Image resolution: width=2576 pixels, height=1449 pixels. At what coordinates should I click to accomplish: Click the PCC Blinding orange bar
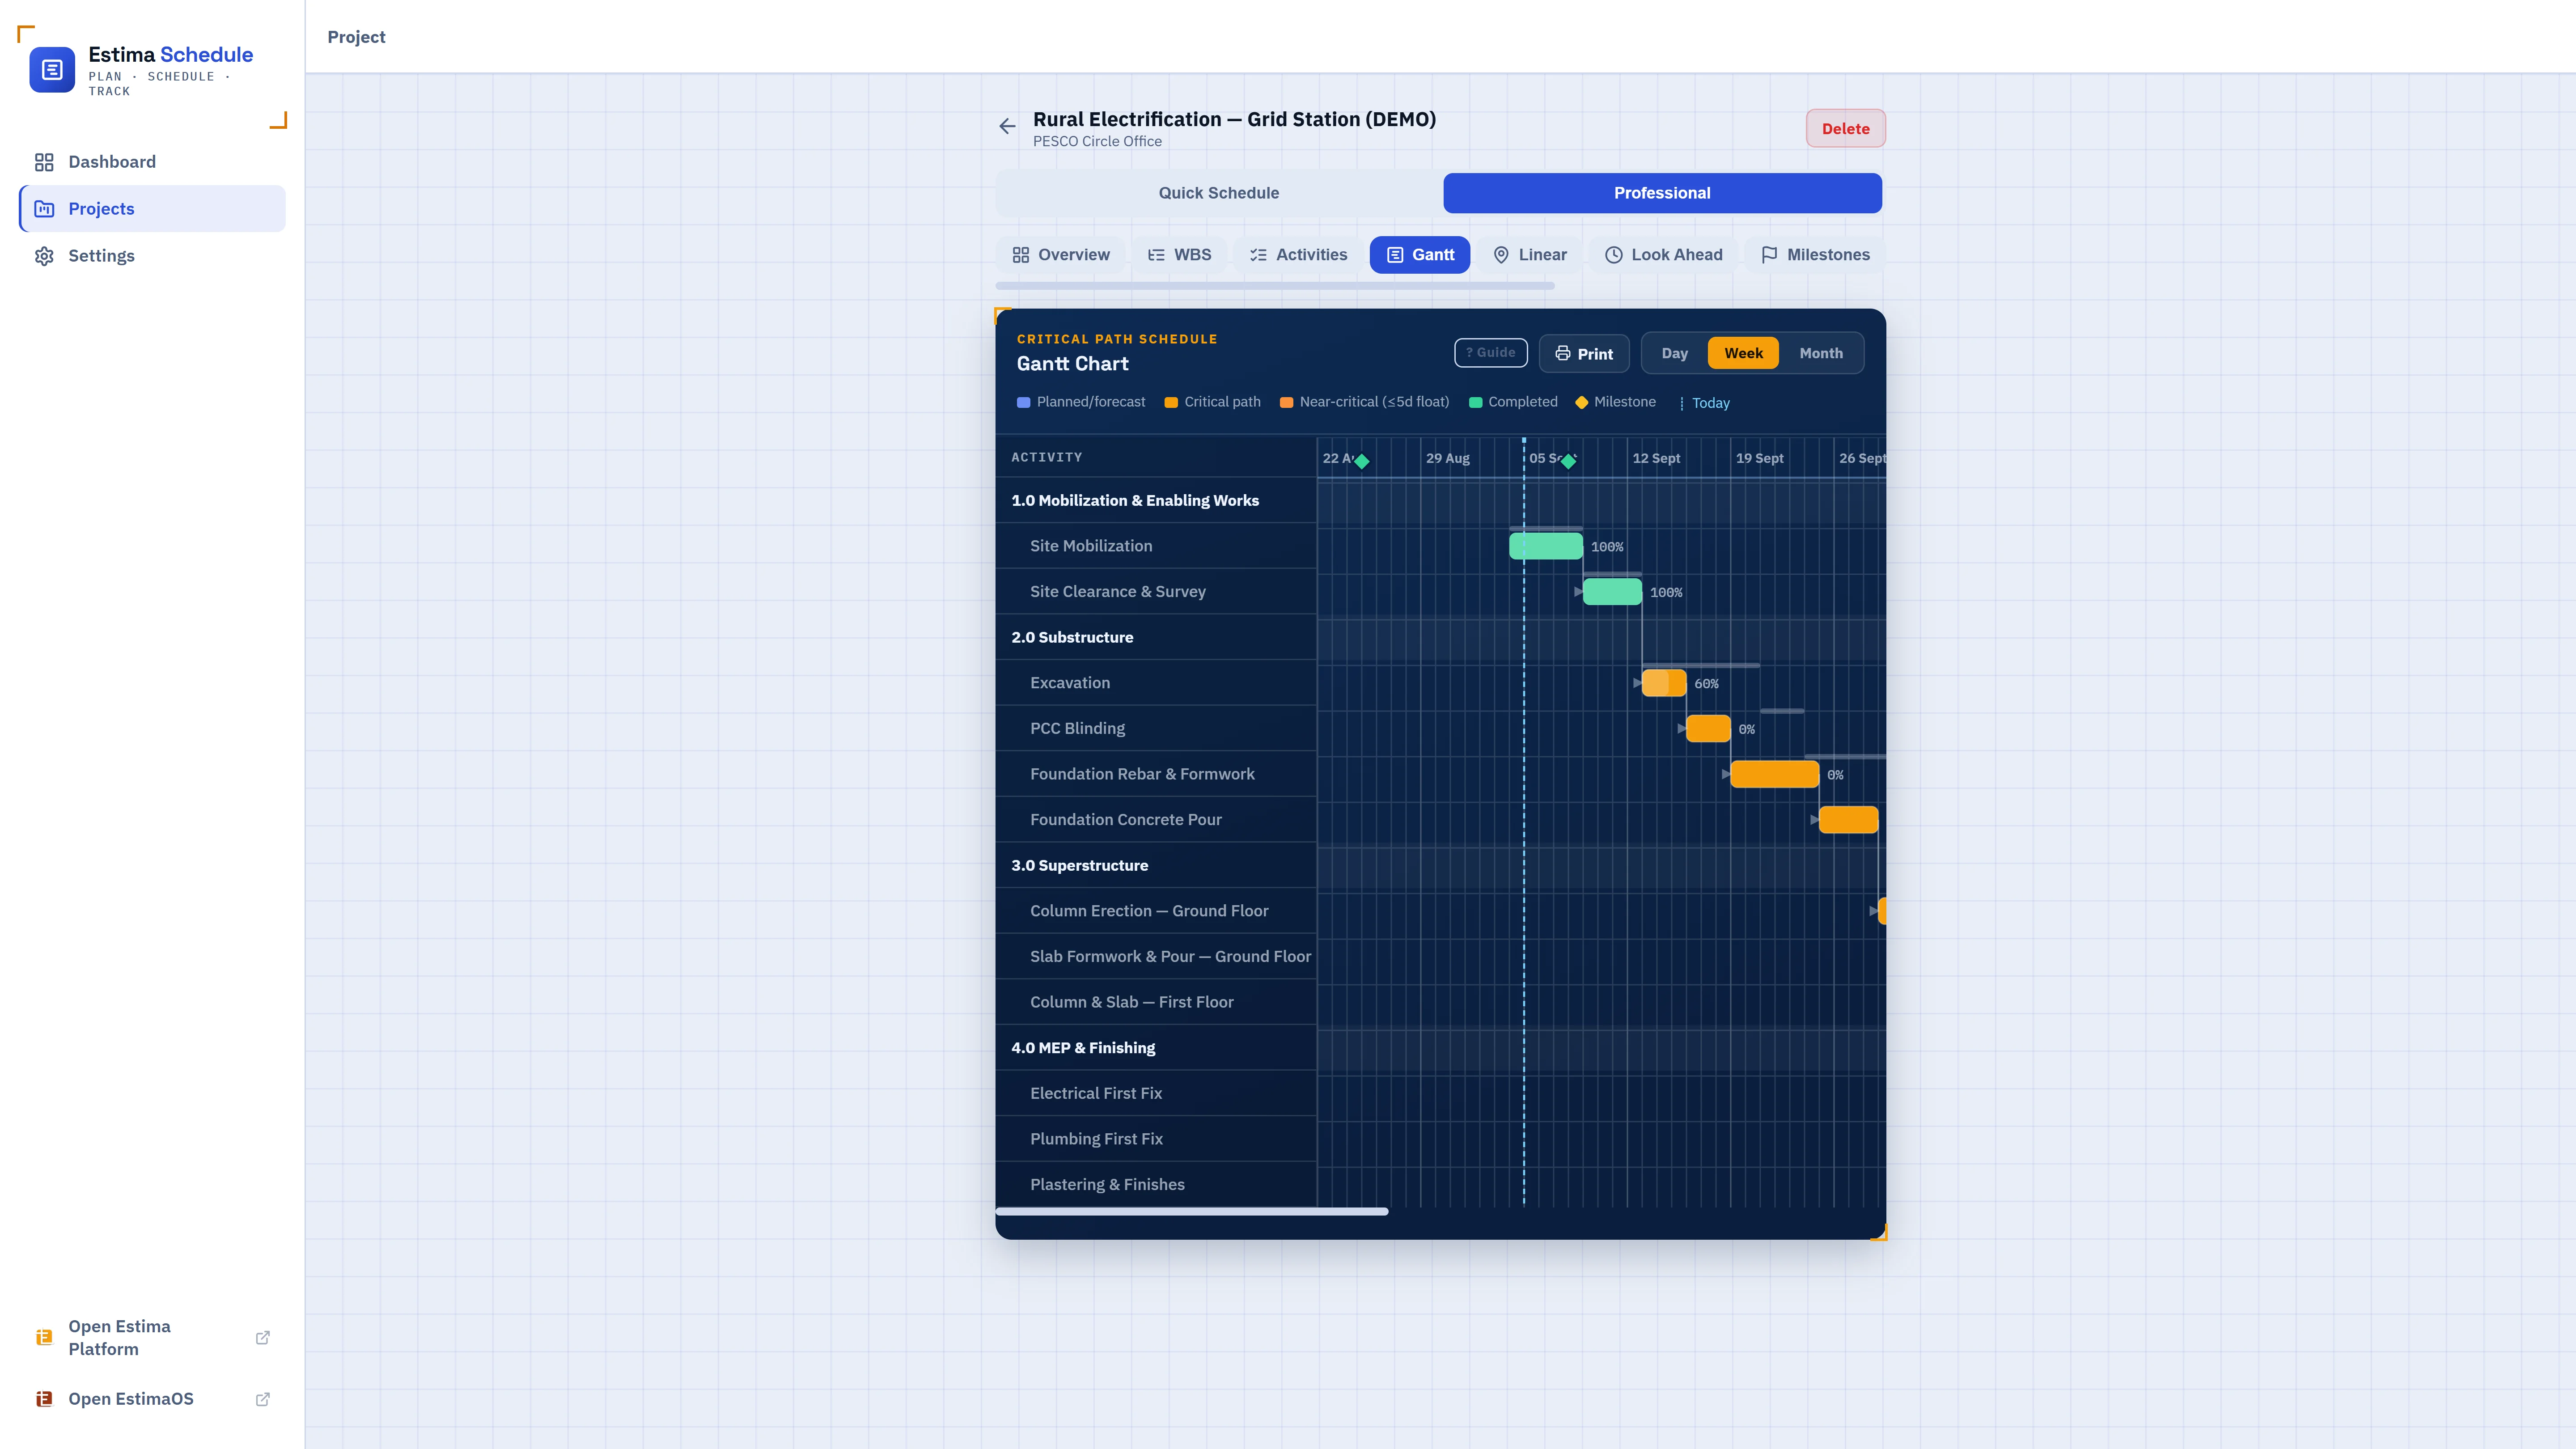click(x=1708, y=729)
